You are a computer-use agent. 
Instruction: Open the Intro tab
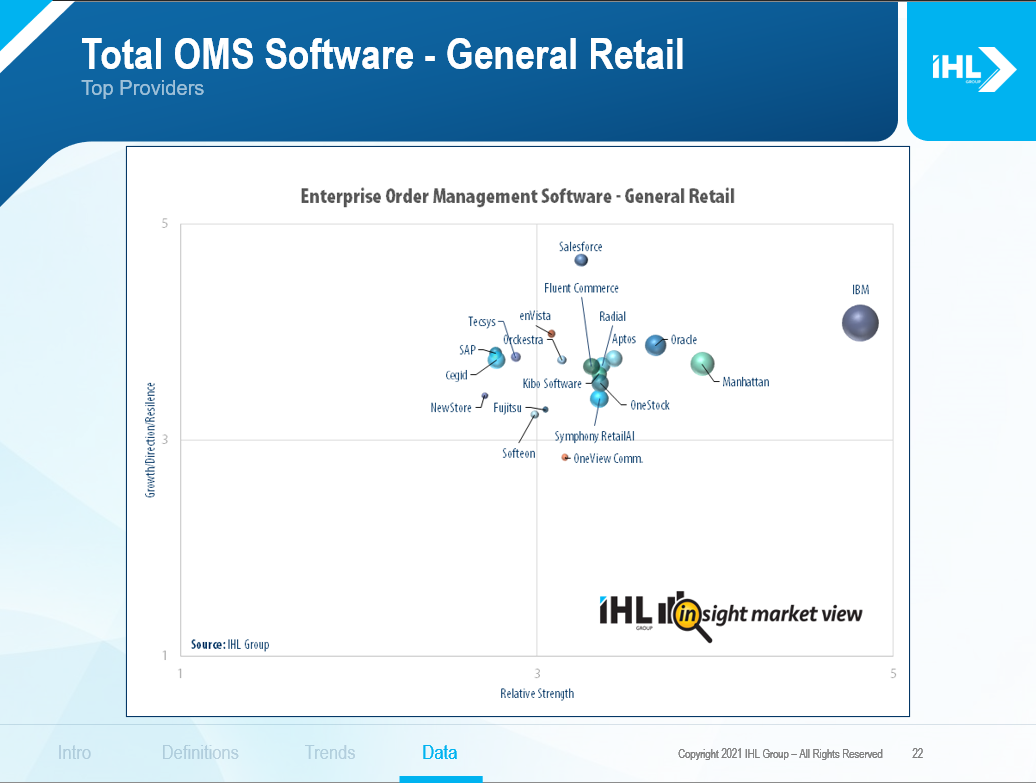pyautogui.click(x=74, y=753)
